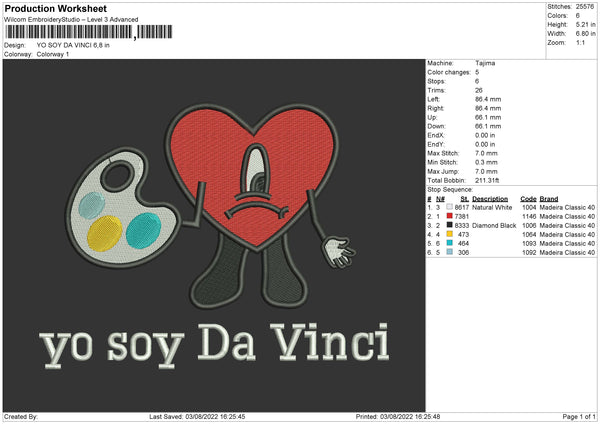Select the Left extent value 86.4 mm
Image resolution: width=600 pixels, height=424 pixels.
[488, 99]
